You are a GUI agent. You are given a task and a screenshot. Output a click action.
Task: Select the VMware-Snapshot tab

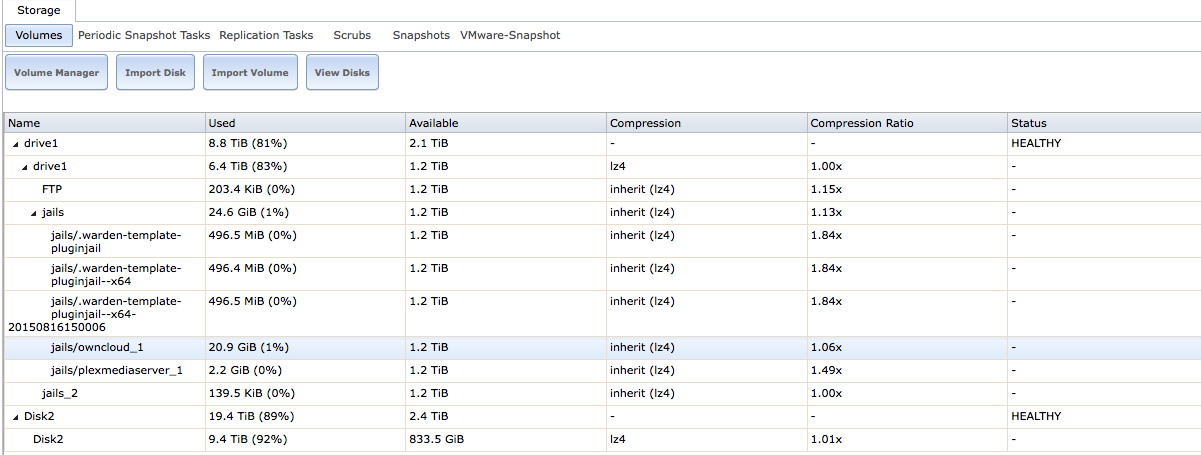[x=510, y=35]
